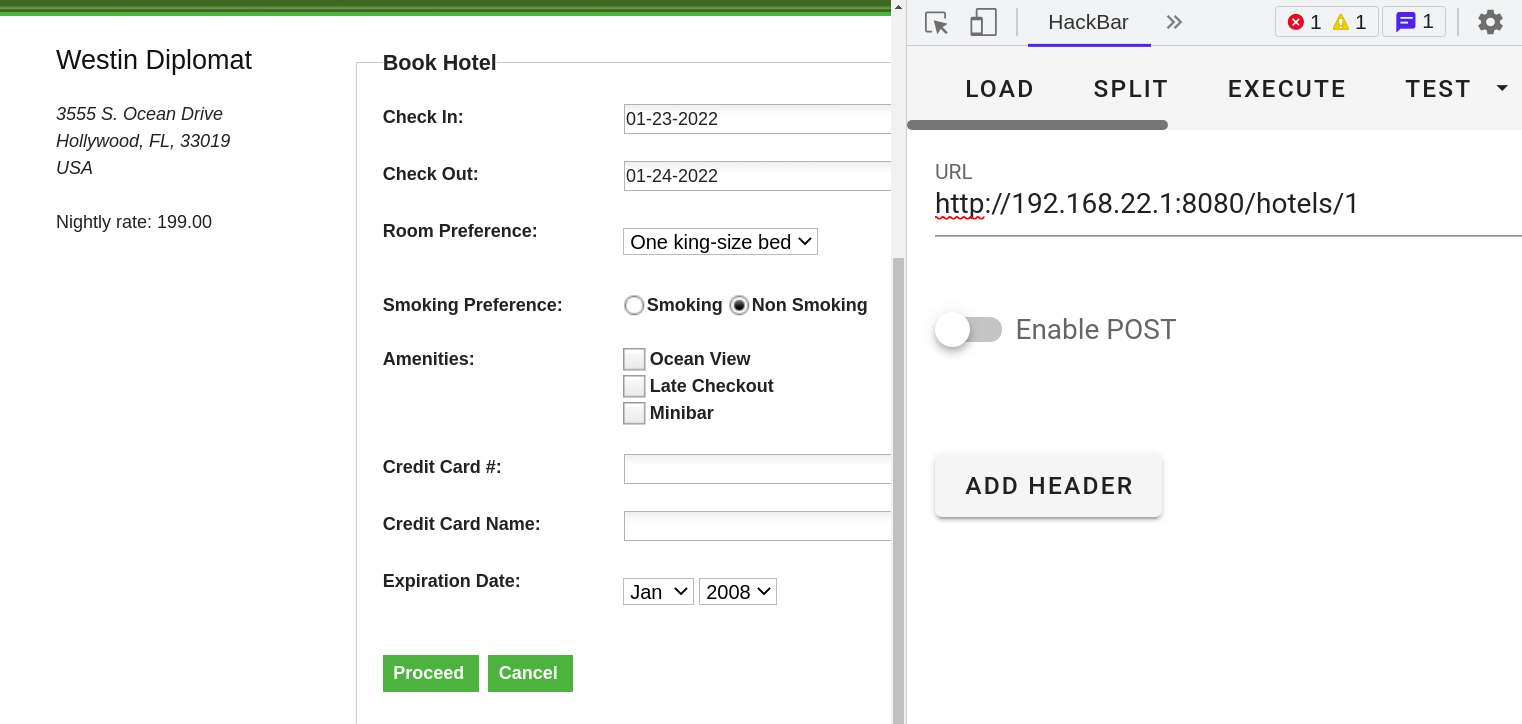The height and width of the screenshot is (724, 1522).
Task: Show more DevTools tabs chevron
Action: 1174,22
